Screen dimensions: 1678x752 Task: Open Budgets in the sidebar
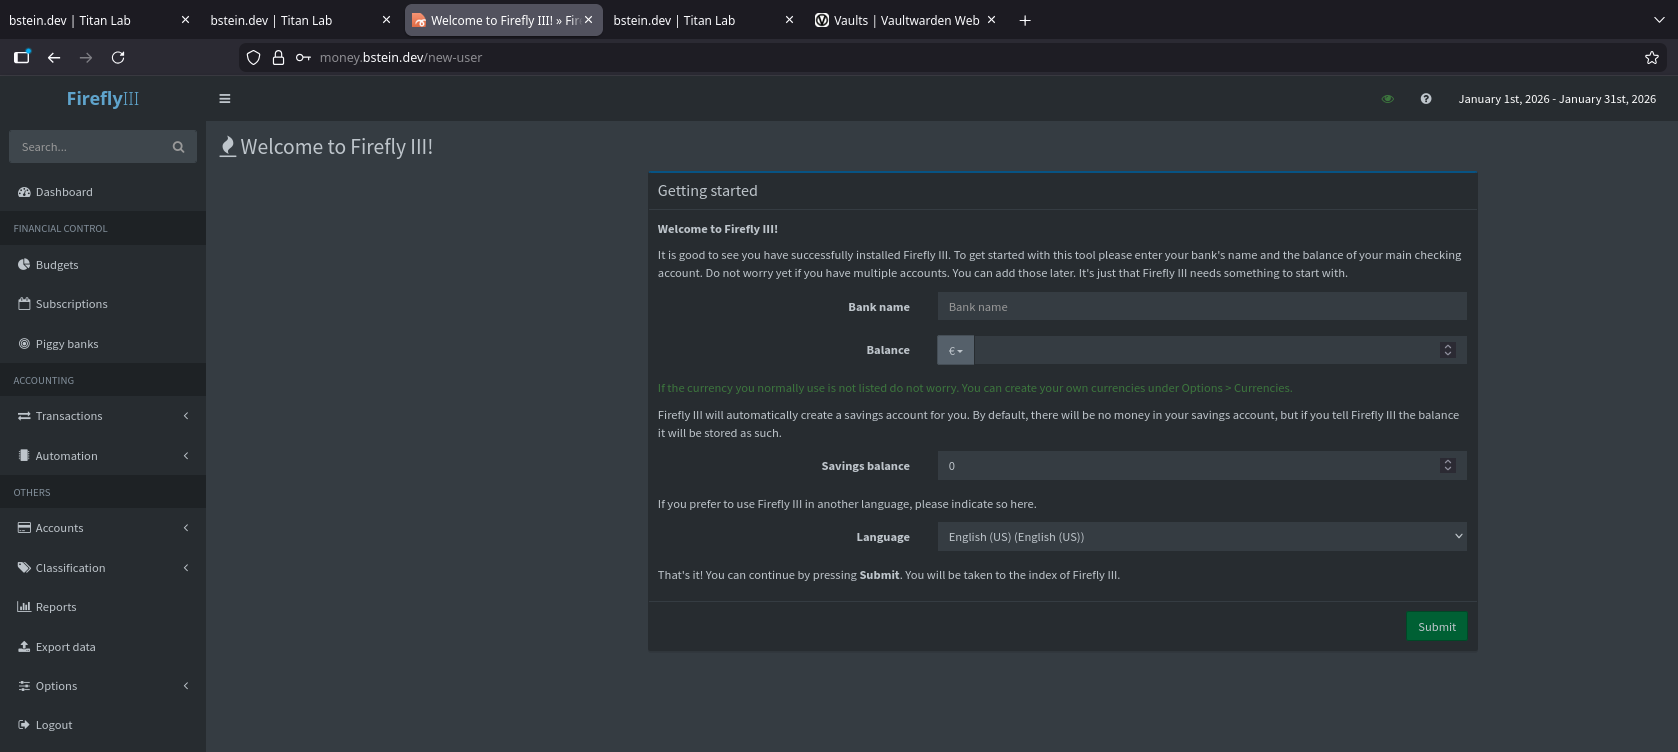57,265
